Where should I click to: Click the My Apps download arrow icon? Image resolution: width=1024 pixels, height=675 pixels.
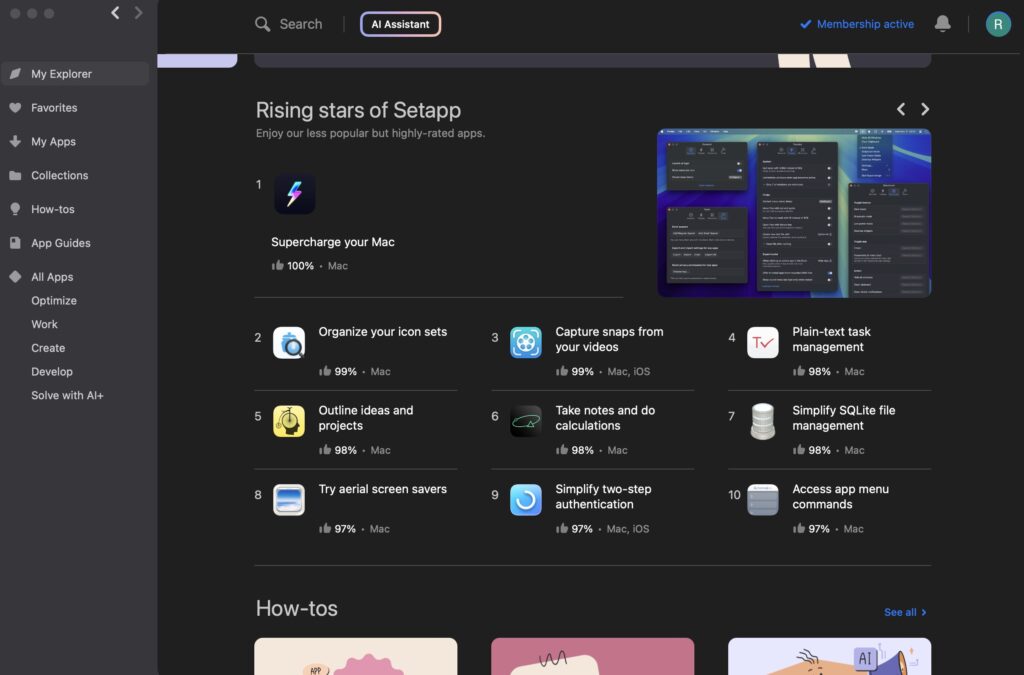tap(15, 142)
